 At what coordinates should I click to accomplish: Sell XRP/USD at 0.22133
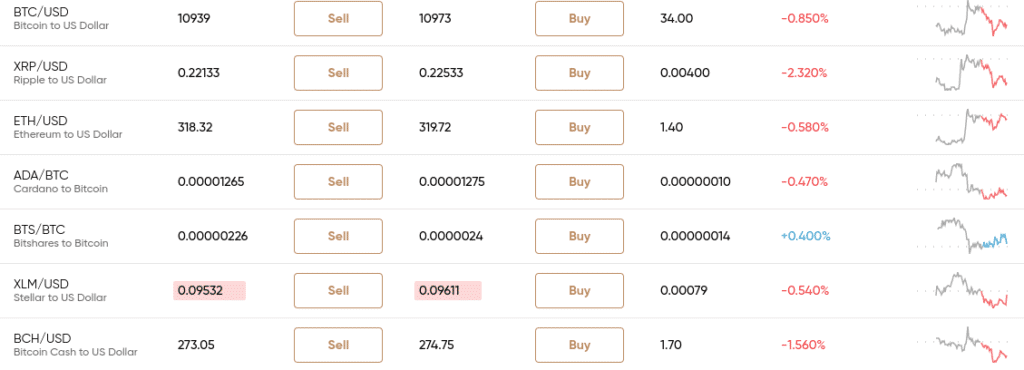pyautogui.click(x=338, y=73)
